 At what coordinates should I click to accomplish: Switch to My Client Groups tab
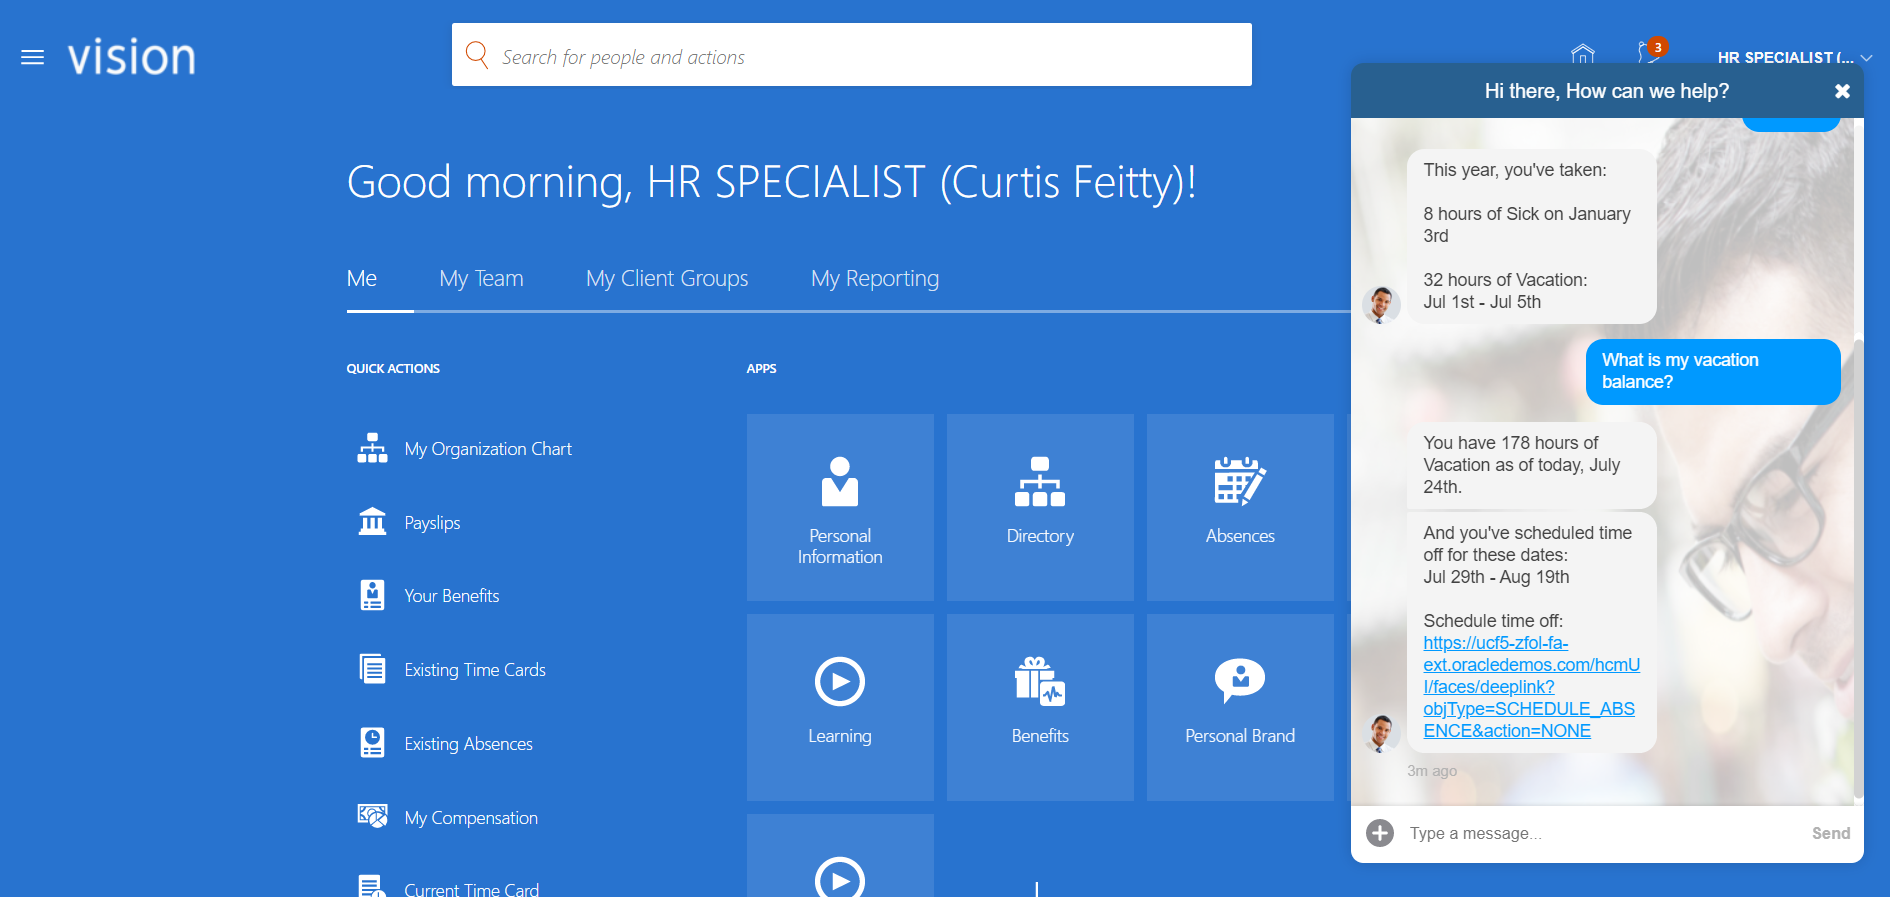(667, 279)
